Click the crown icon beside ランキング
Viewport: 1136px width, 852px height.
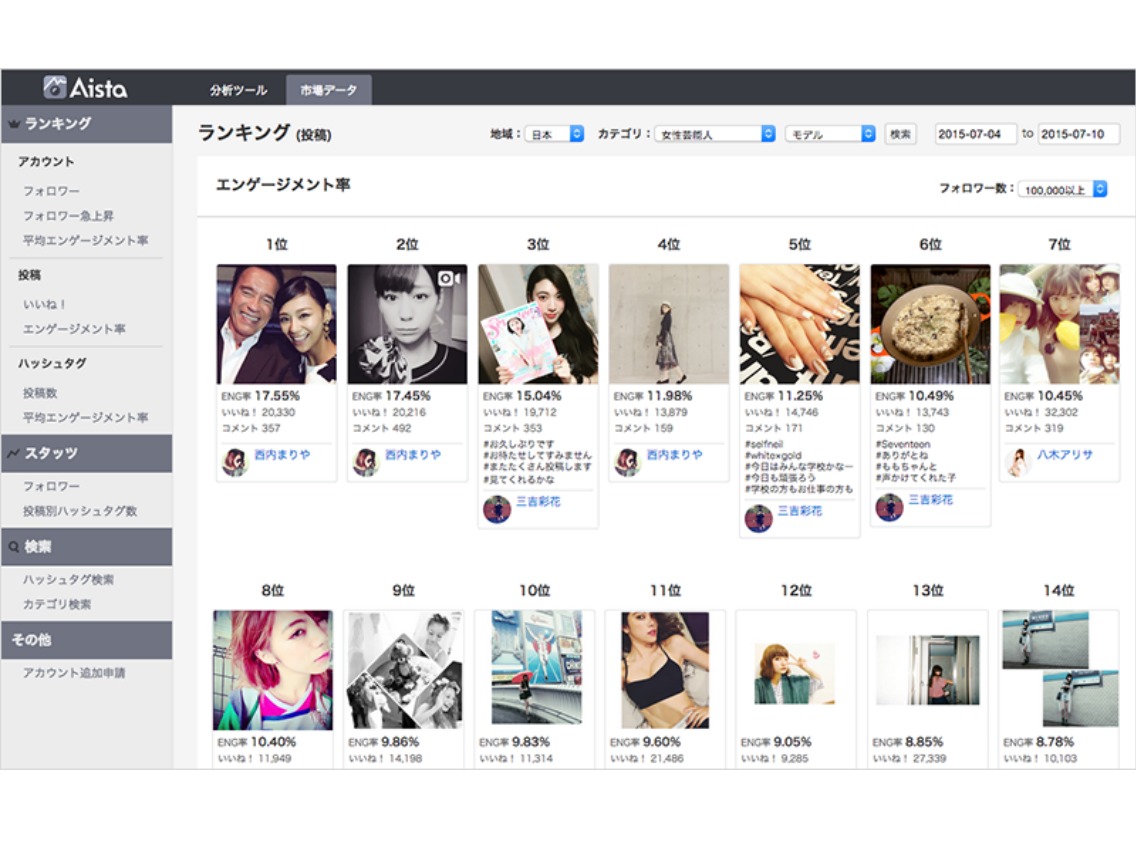14,124
